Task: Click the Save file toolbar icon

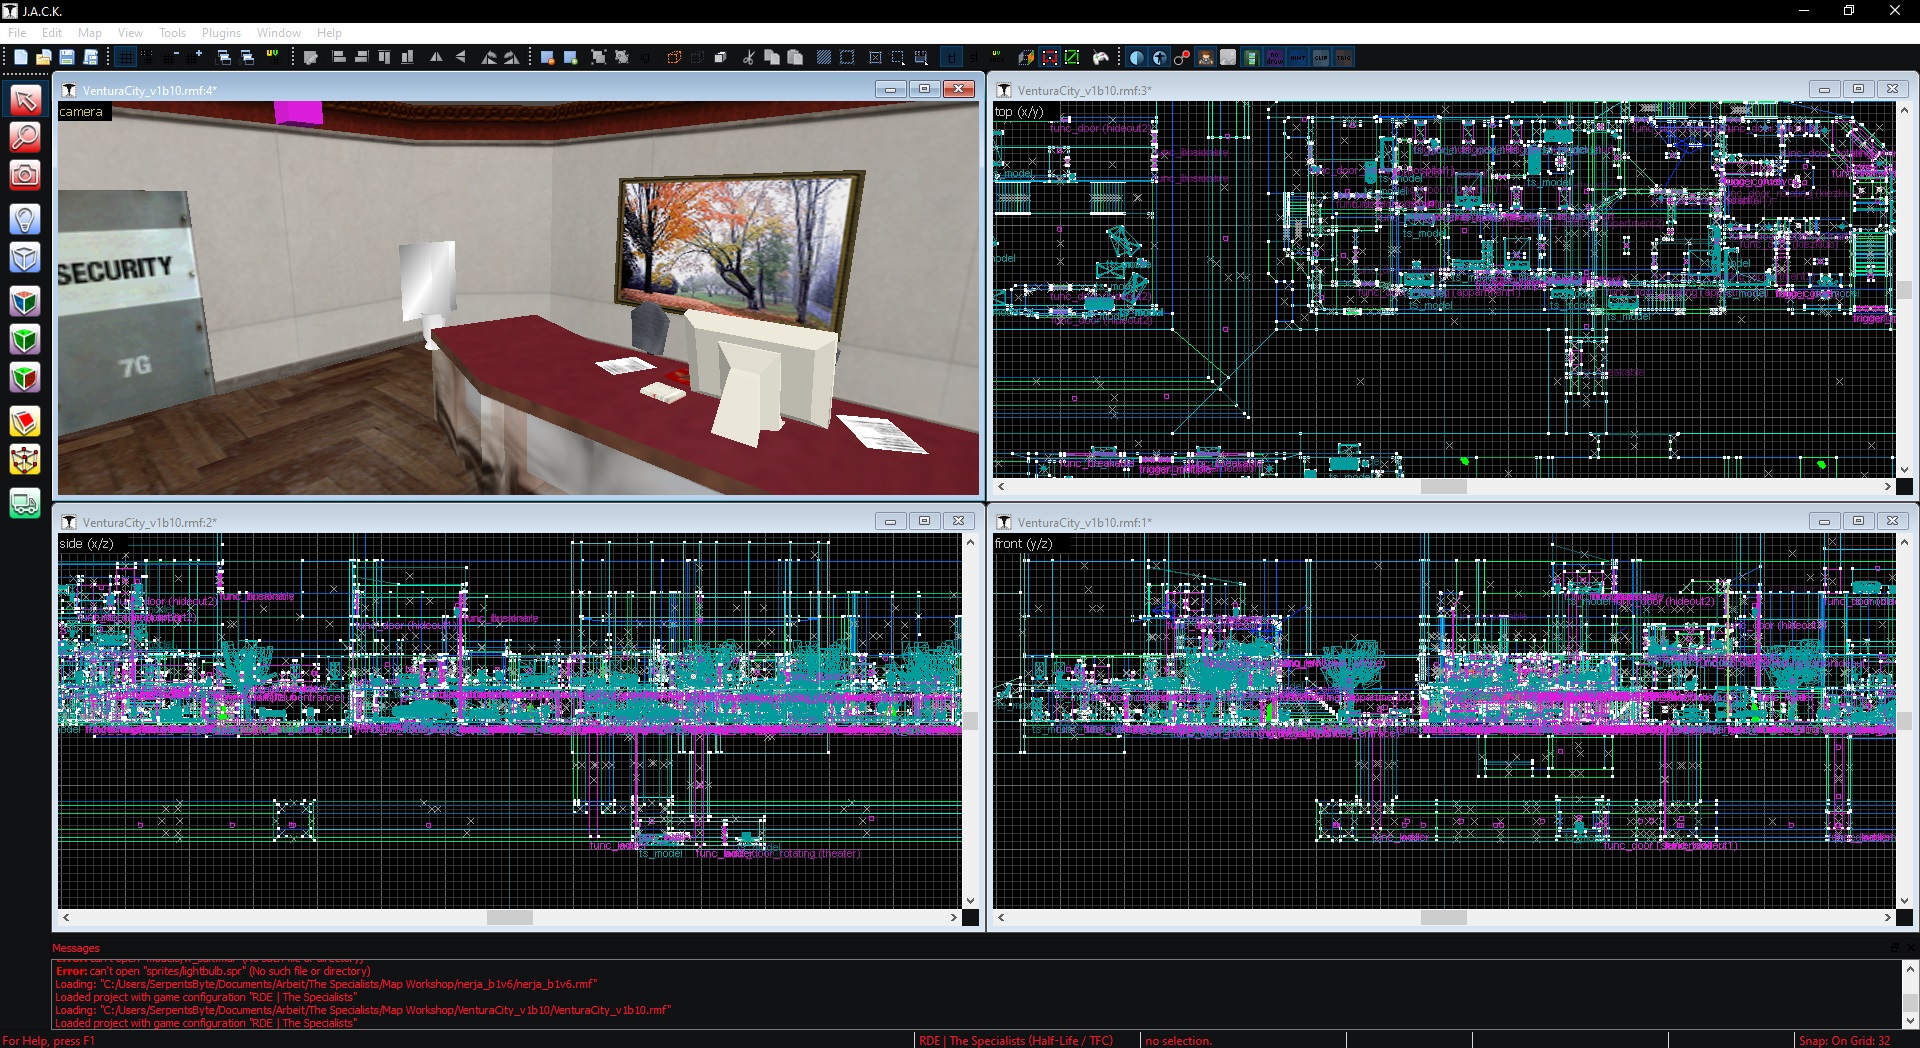Action: tap(67, 58)
